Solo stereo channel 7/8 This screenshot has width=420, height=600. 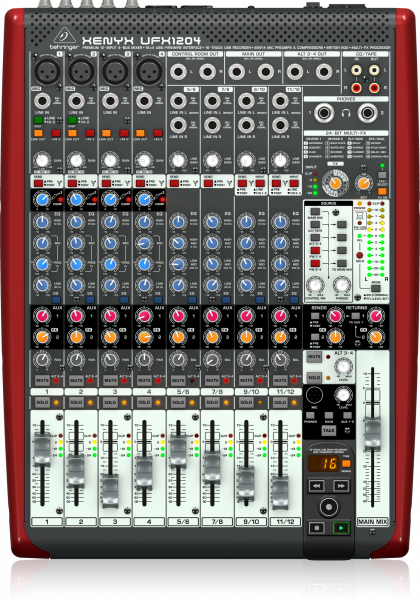pyautogui.click(x=212, y=402)
